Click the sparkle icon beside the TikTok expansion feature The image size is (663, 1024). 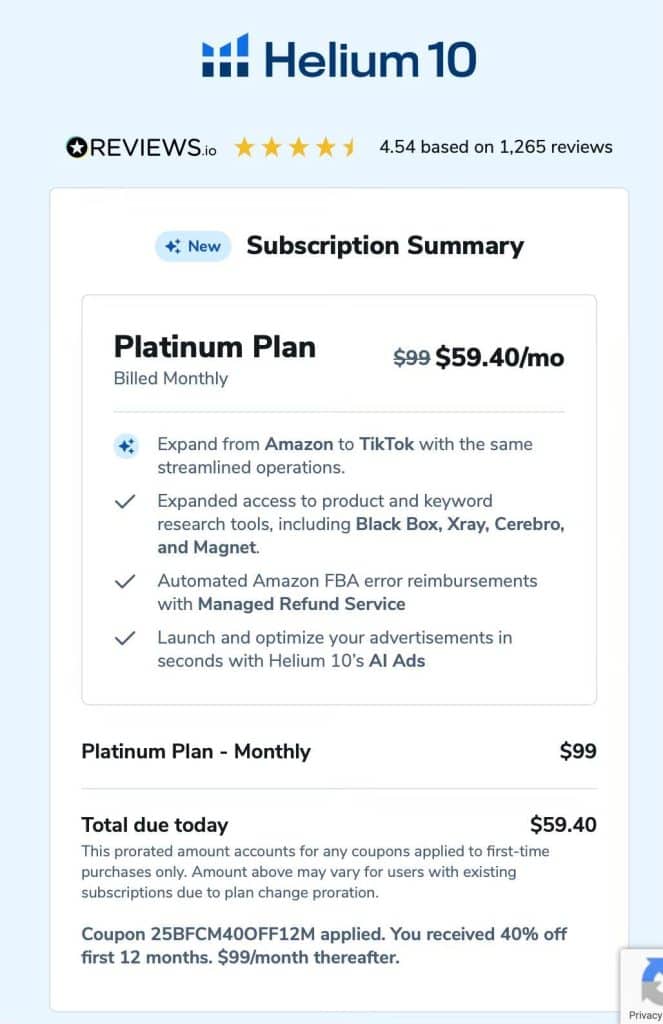(126, 447)
